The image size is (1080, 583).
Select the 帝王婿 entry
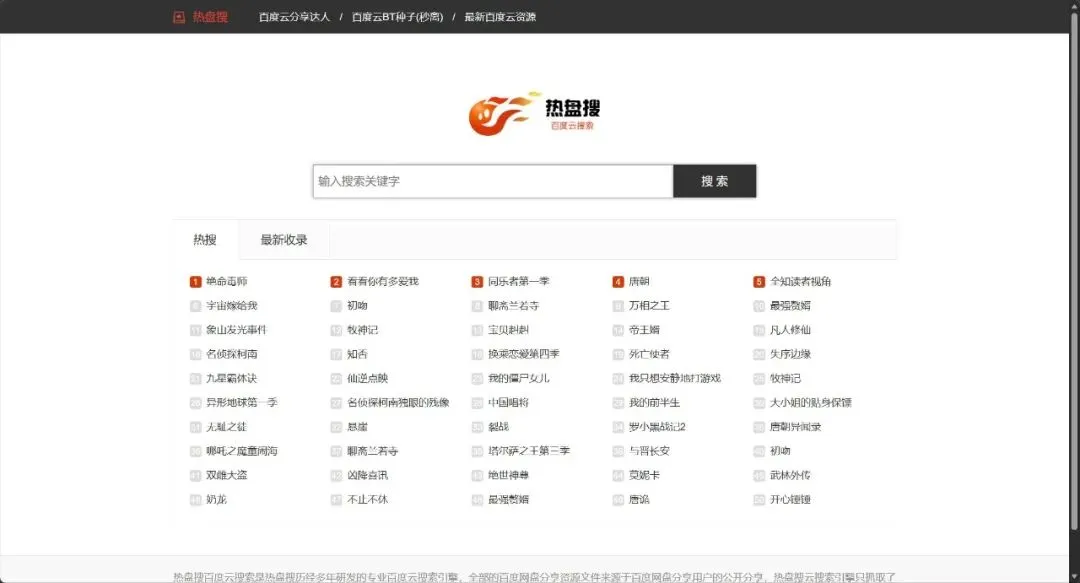pyautogui.click(x=644, y=330)
